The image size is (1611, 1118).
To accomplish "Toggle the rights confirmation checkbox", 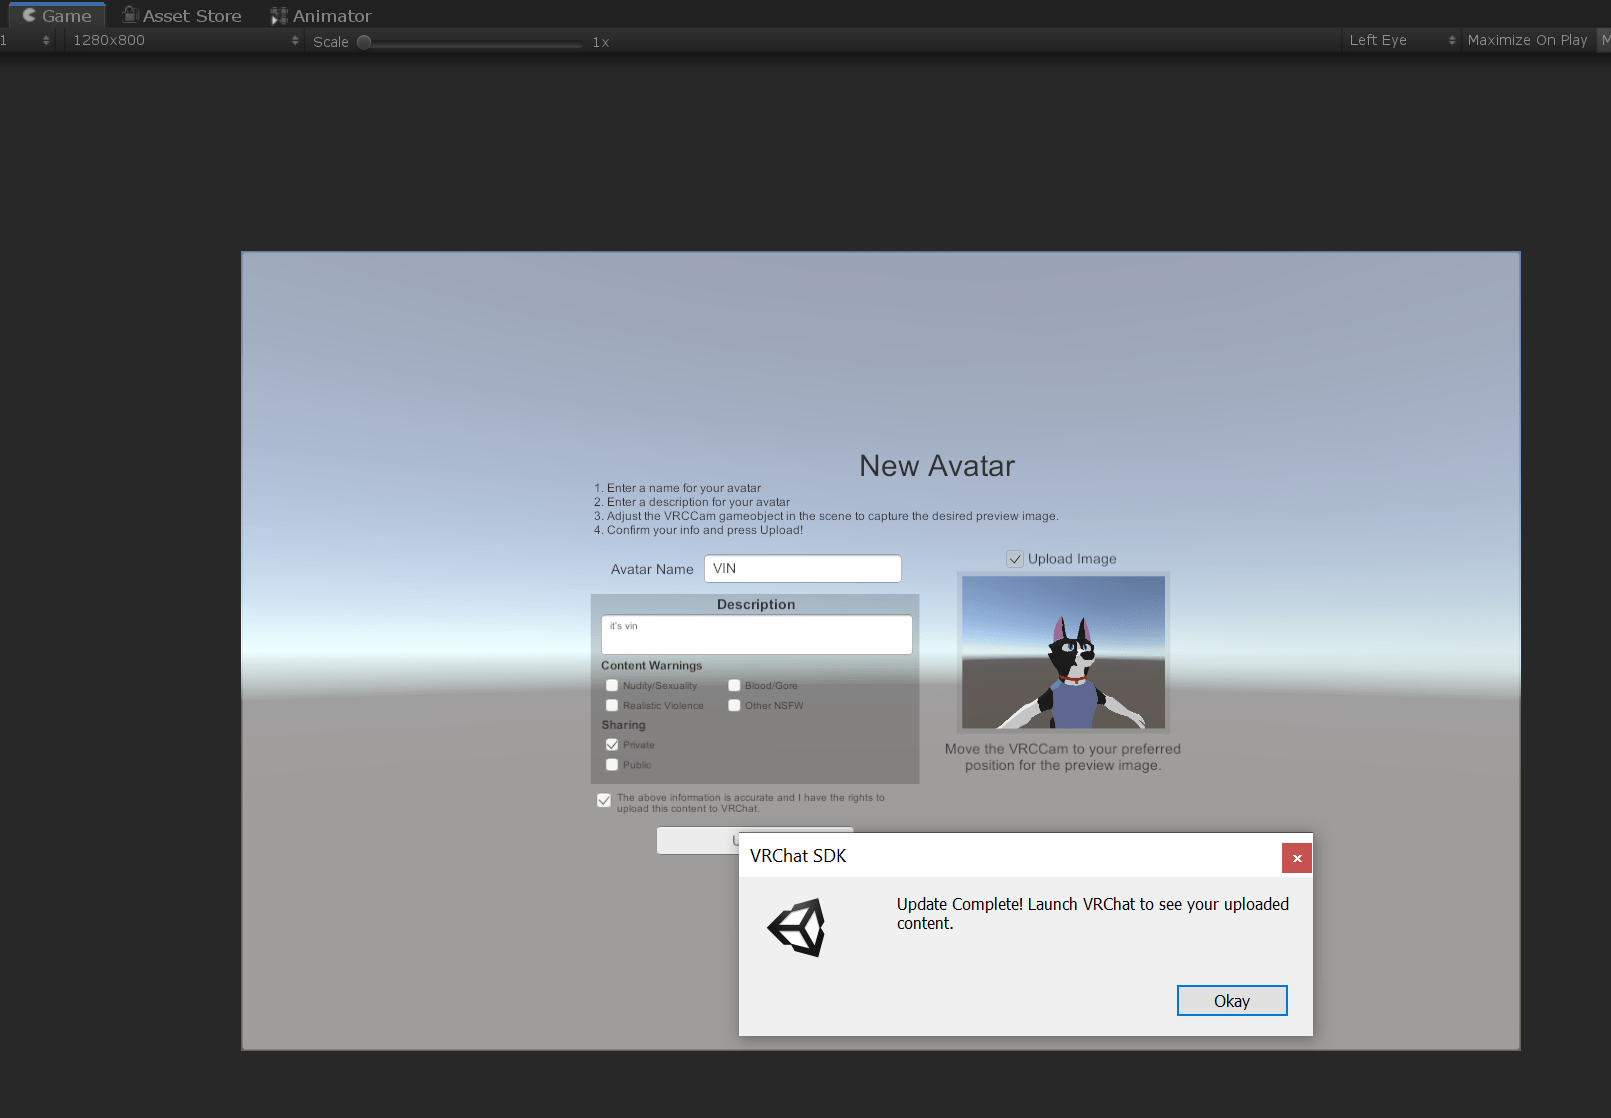I will [x=604, y=800].
